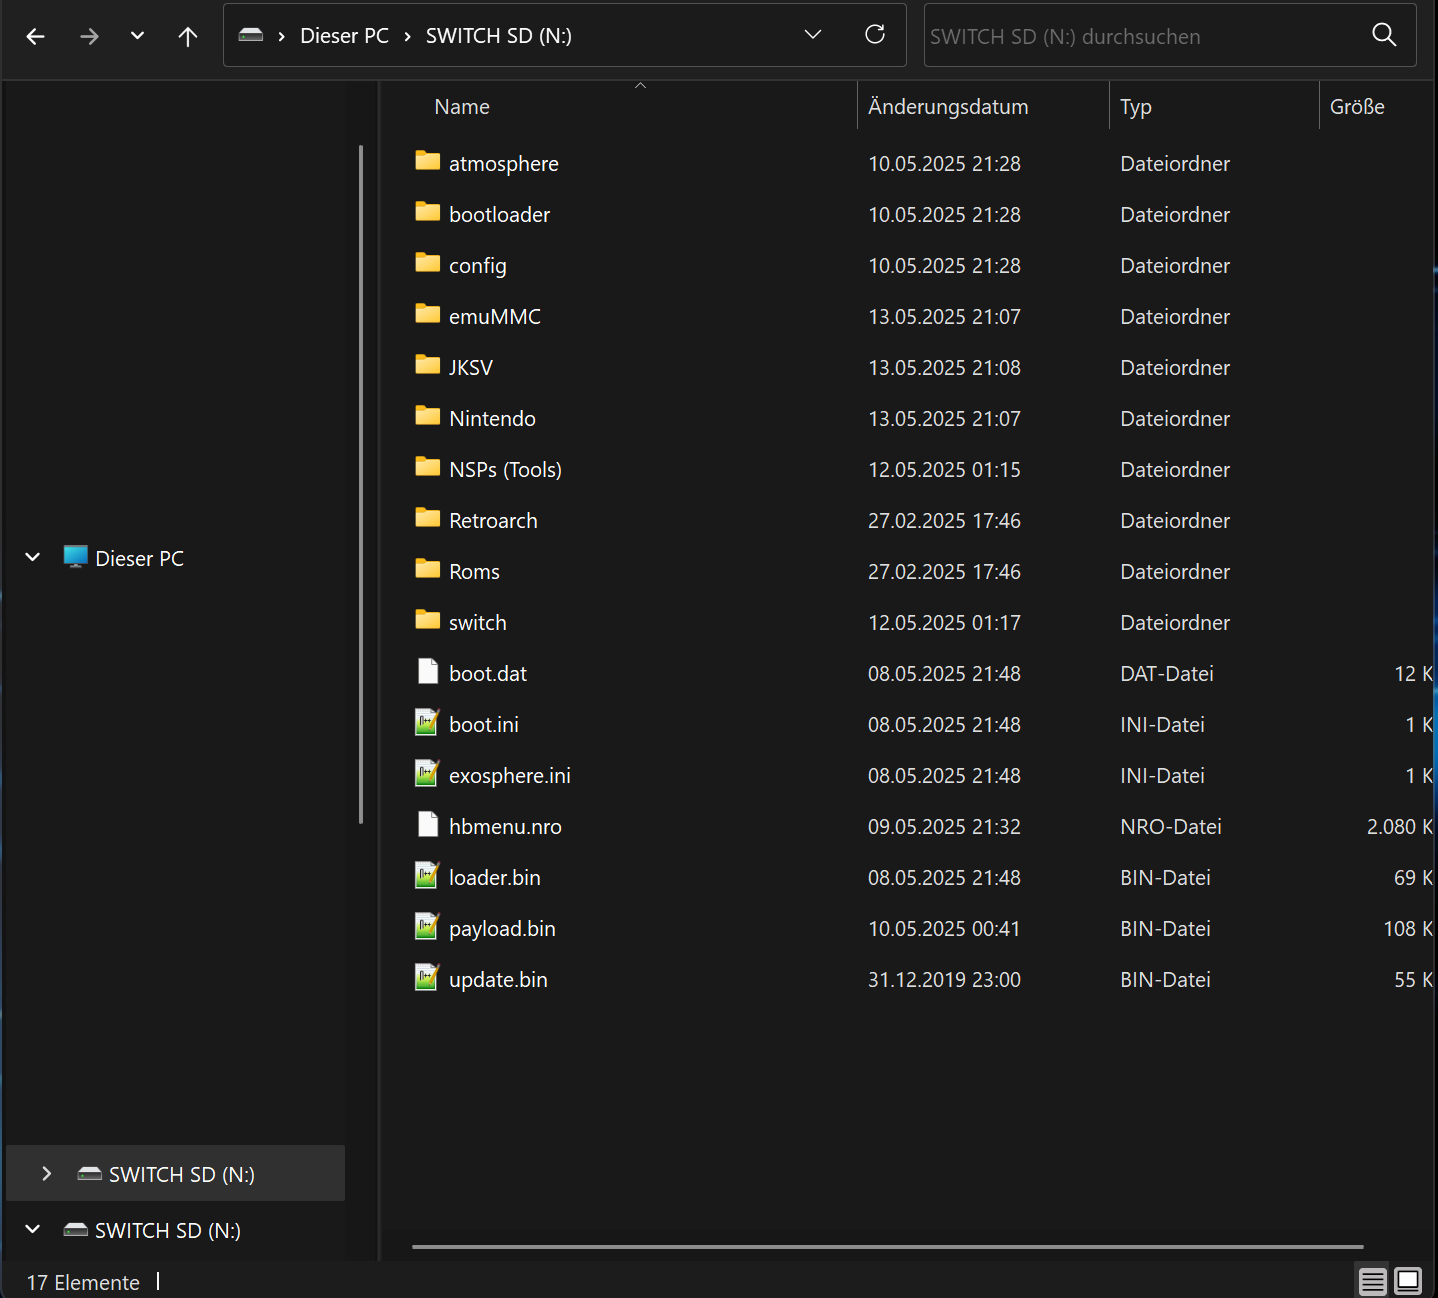Select the Retroarch folder icon
The image size is (1438, 1298).
tap(428, 518)
